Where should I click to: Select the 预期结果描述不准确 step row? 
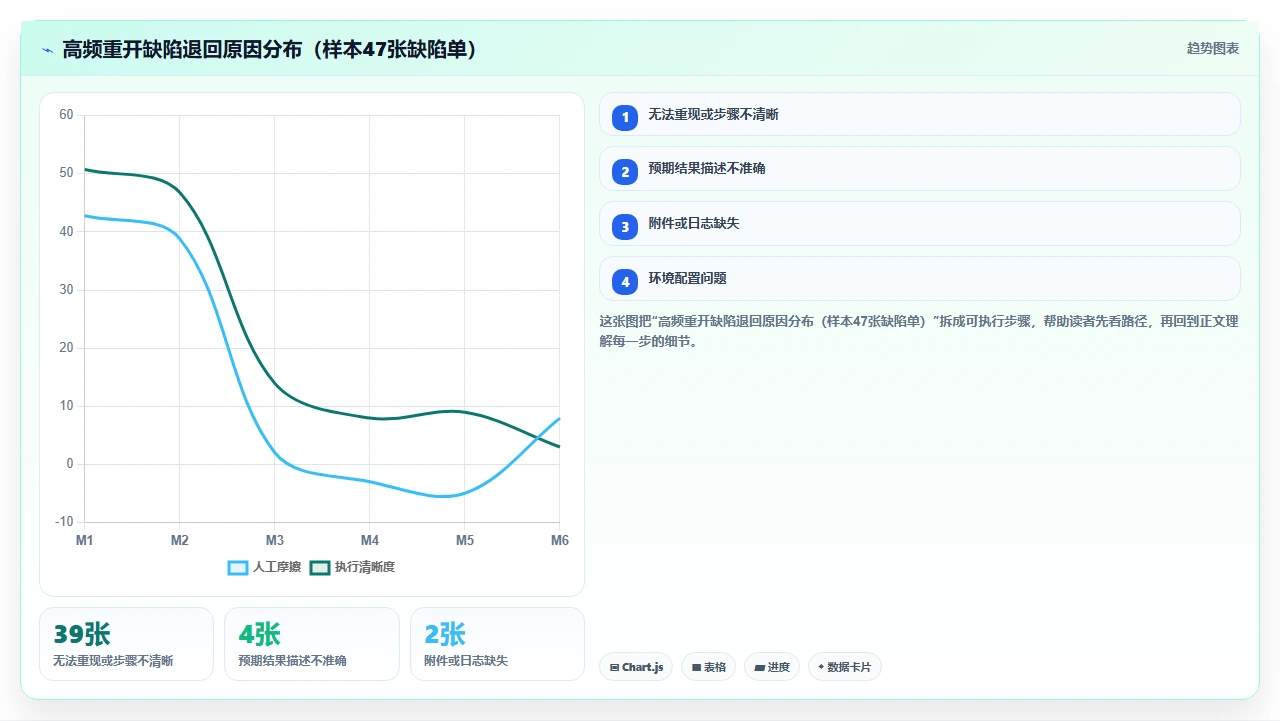tap(919, 169)
